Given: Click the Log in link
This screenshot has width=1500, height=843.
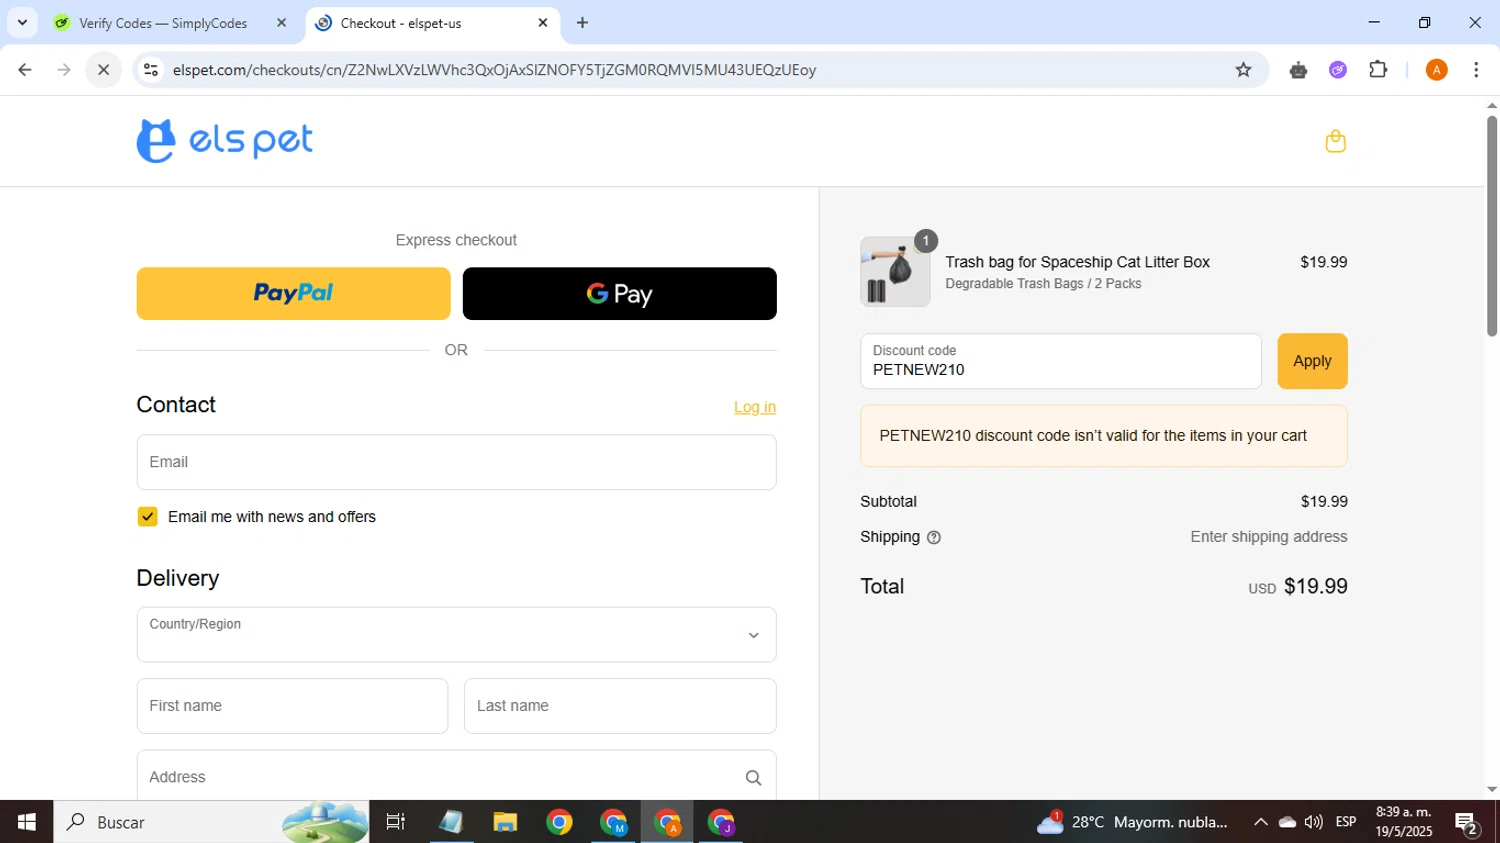Looking at the screenshot, I should (754, 407).
